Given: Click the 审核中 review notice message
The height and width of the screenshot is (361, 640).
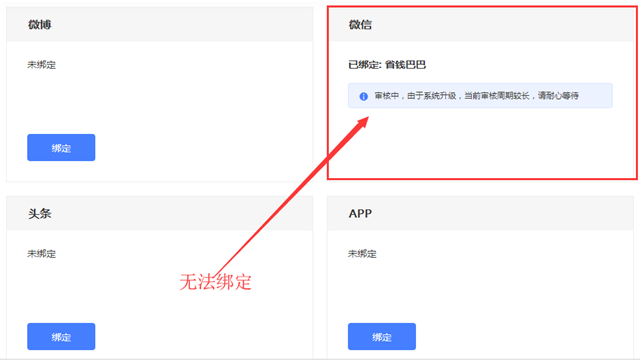Looking at the screenshot, I should pos(480,96).
